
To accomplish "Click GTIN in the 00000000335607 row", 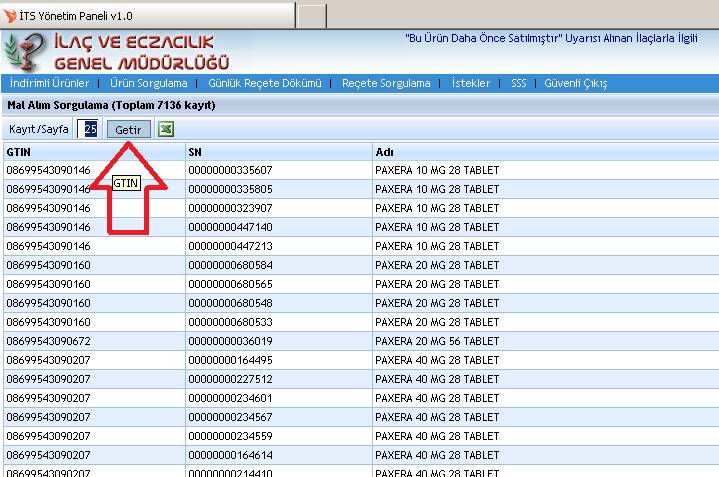I will click(x=49, y=170).
